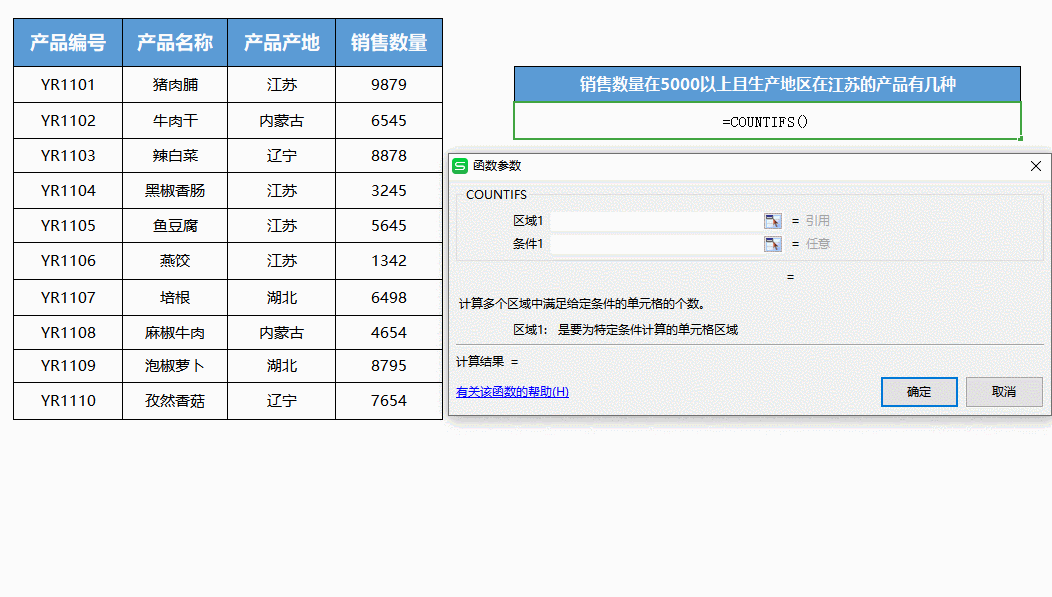This screenshot has height=597, width=1052.
Task: Select the 孜然香菇 product name cell
Action: pos(175,401)
